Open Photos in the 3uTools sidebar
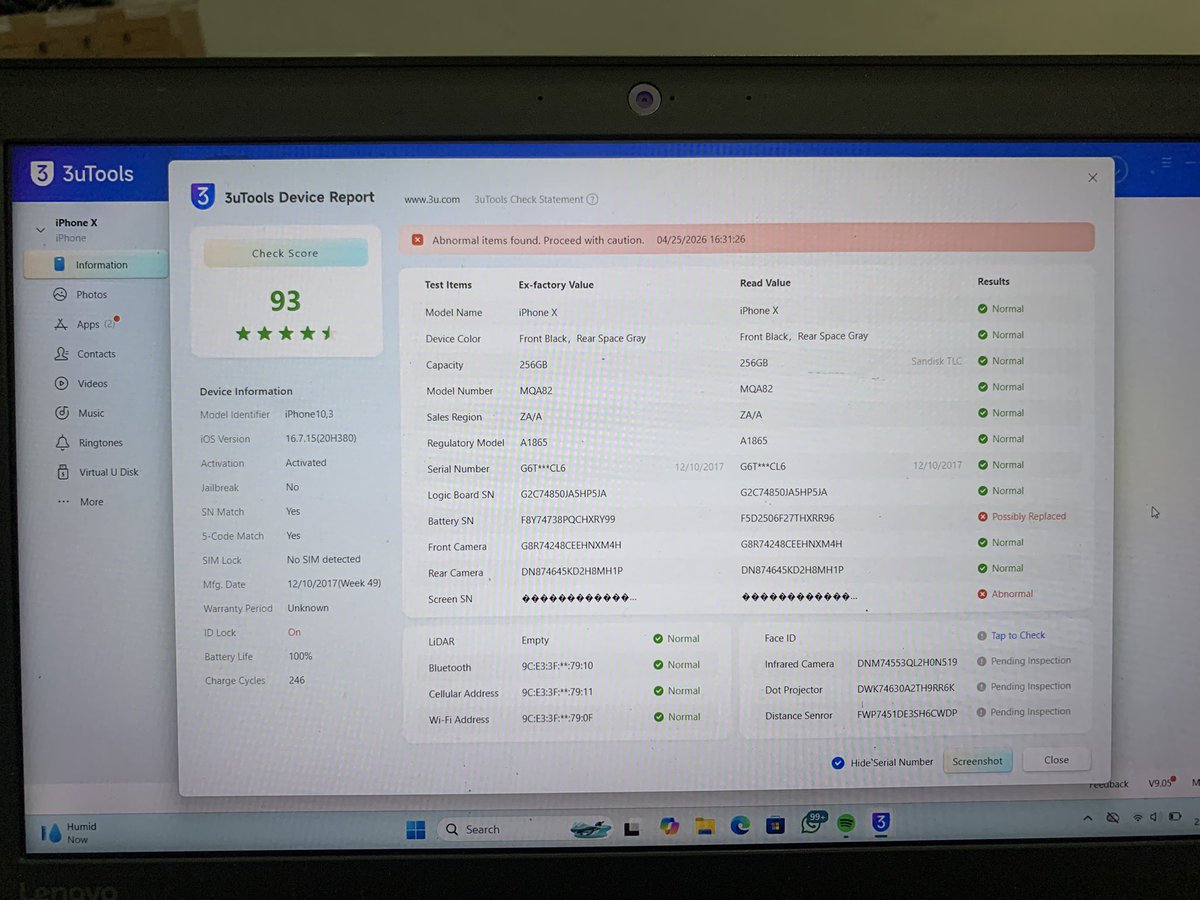The height and width of the screenshot is (900, 1200). click(x=91, y=295)
